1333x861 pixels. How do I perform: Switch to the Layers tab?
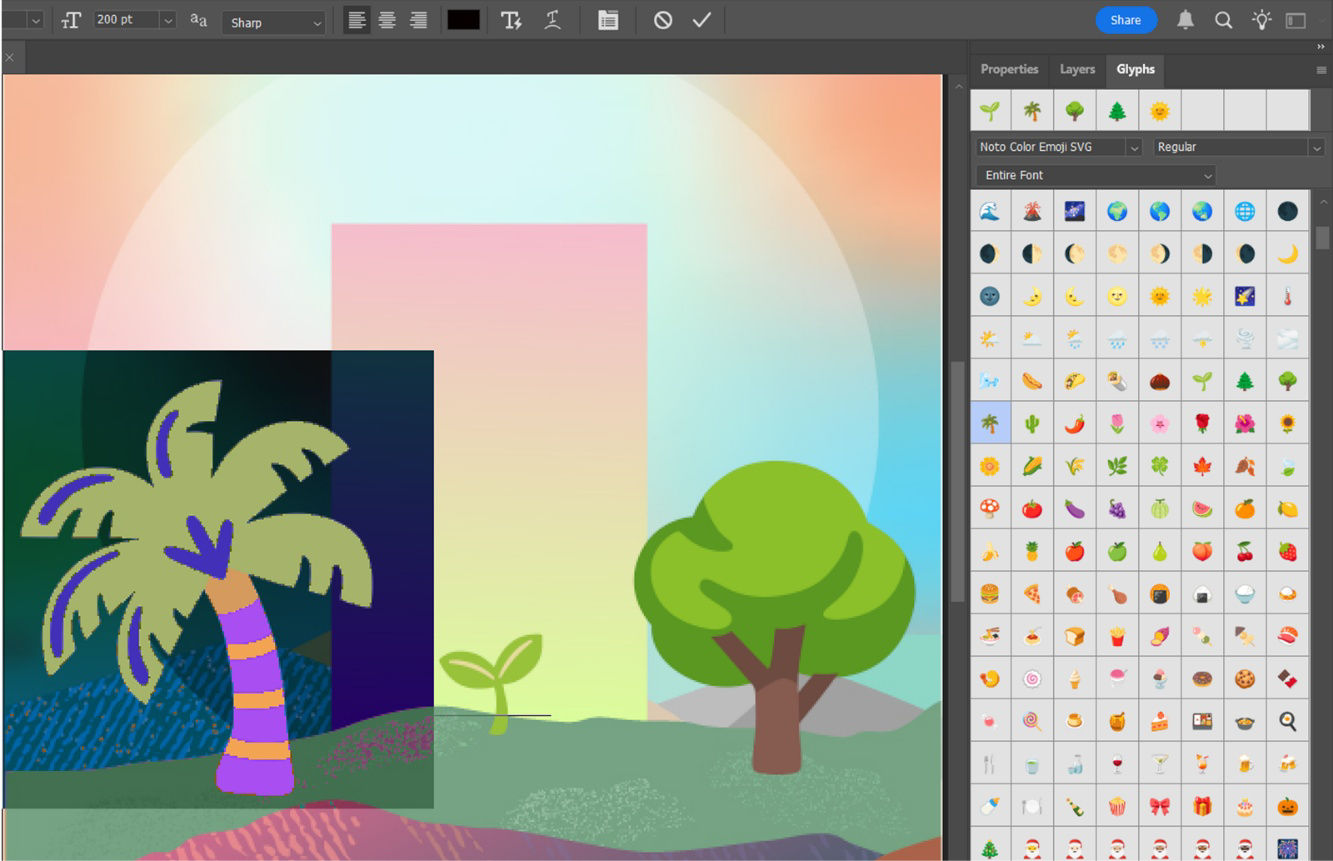[x=1077, y=69]
